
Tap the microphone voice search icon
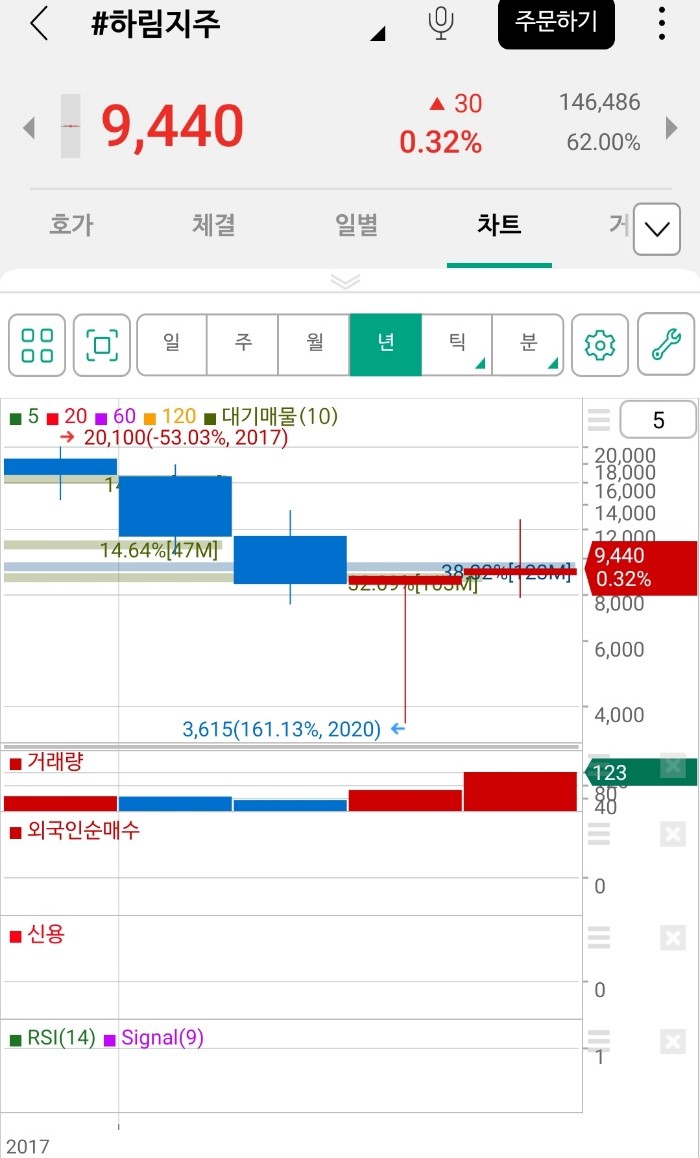click(441, 24)
